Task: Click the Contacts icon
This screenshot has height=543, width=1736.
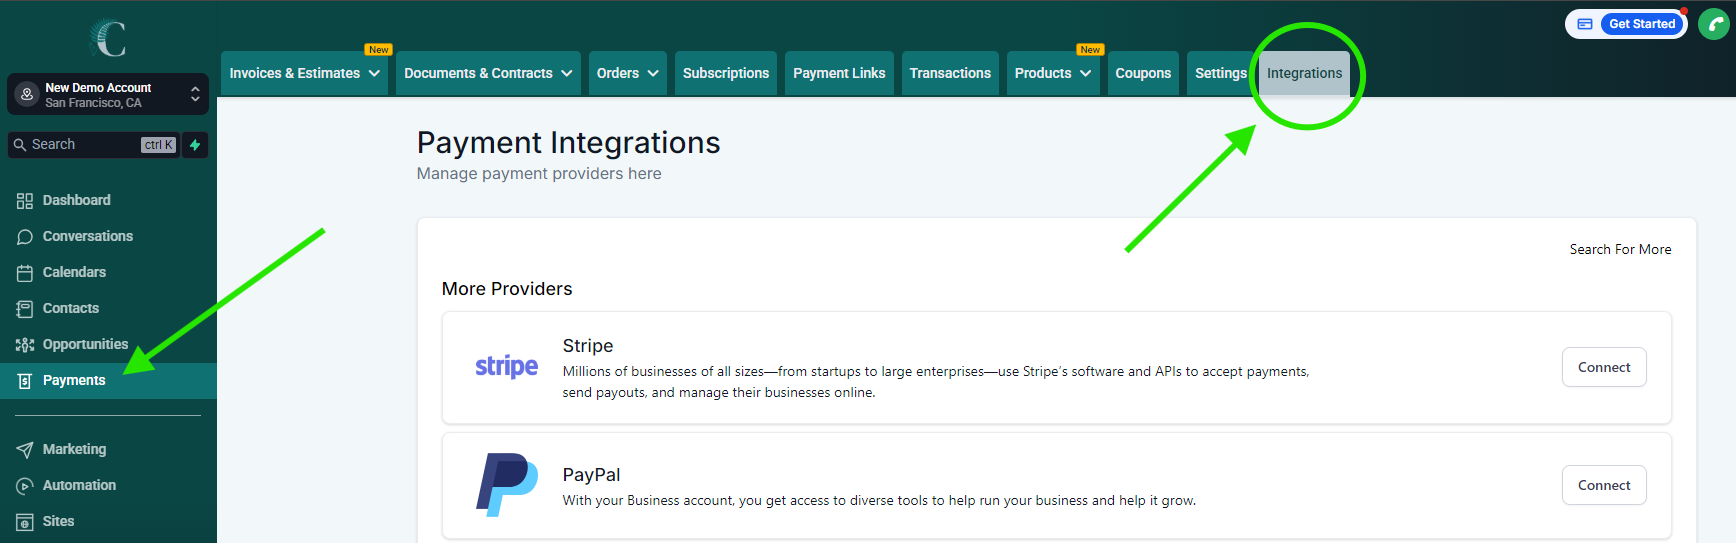Action: 25,309
